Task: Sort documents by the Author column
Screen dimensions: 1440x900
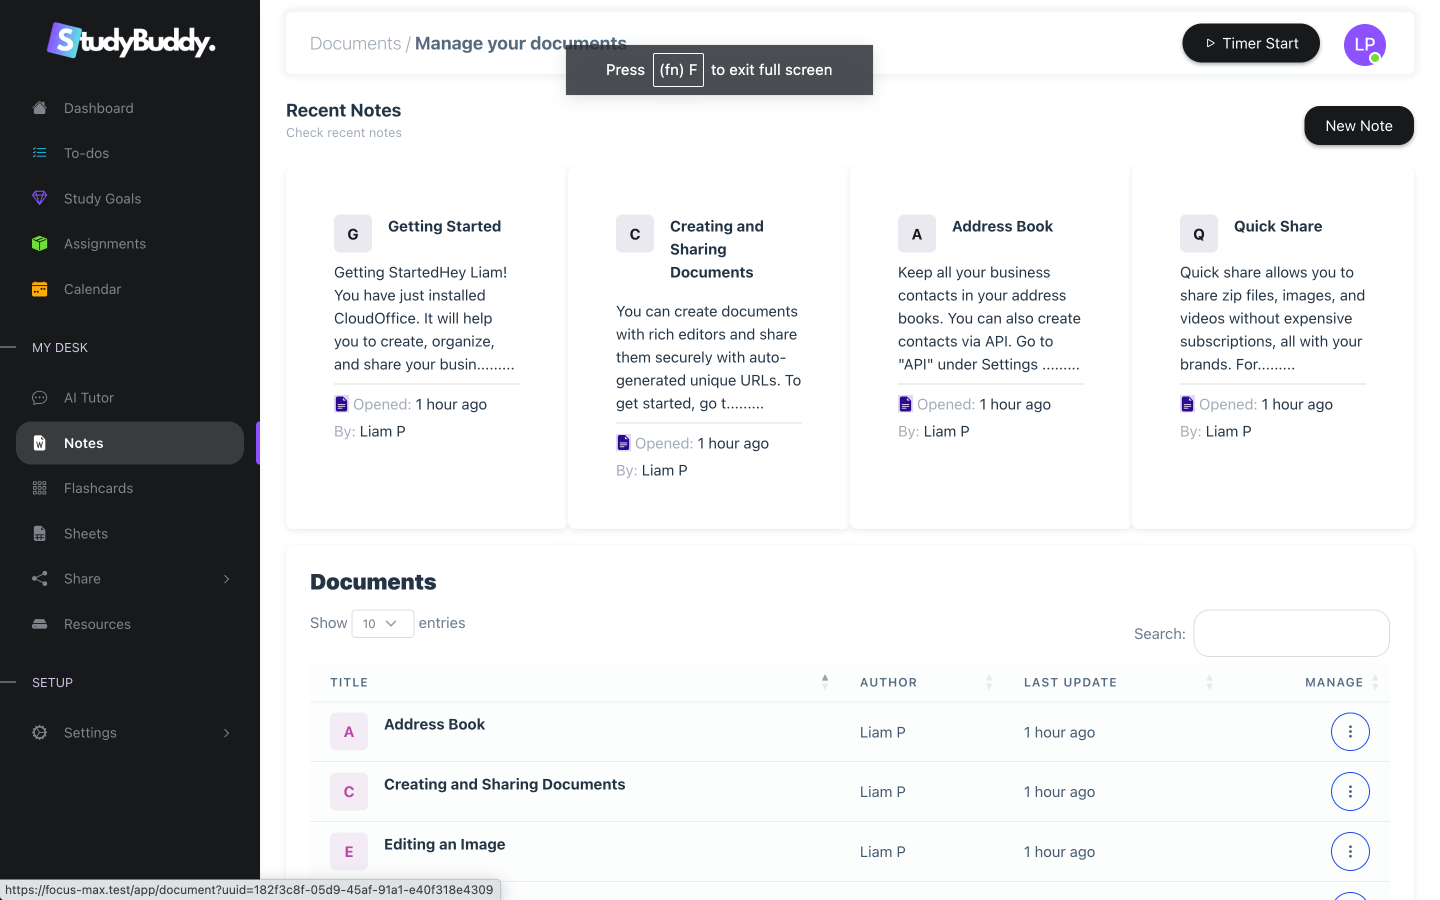Action: tap(989, 682)
